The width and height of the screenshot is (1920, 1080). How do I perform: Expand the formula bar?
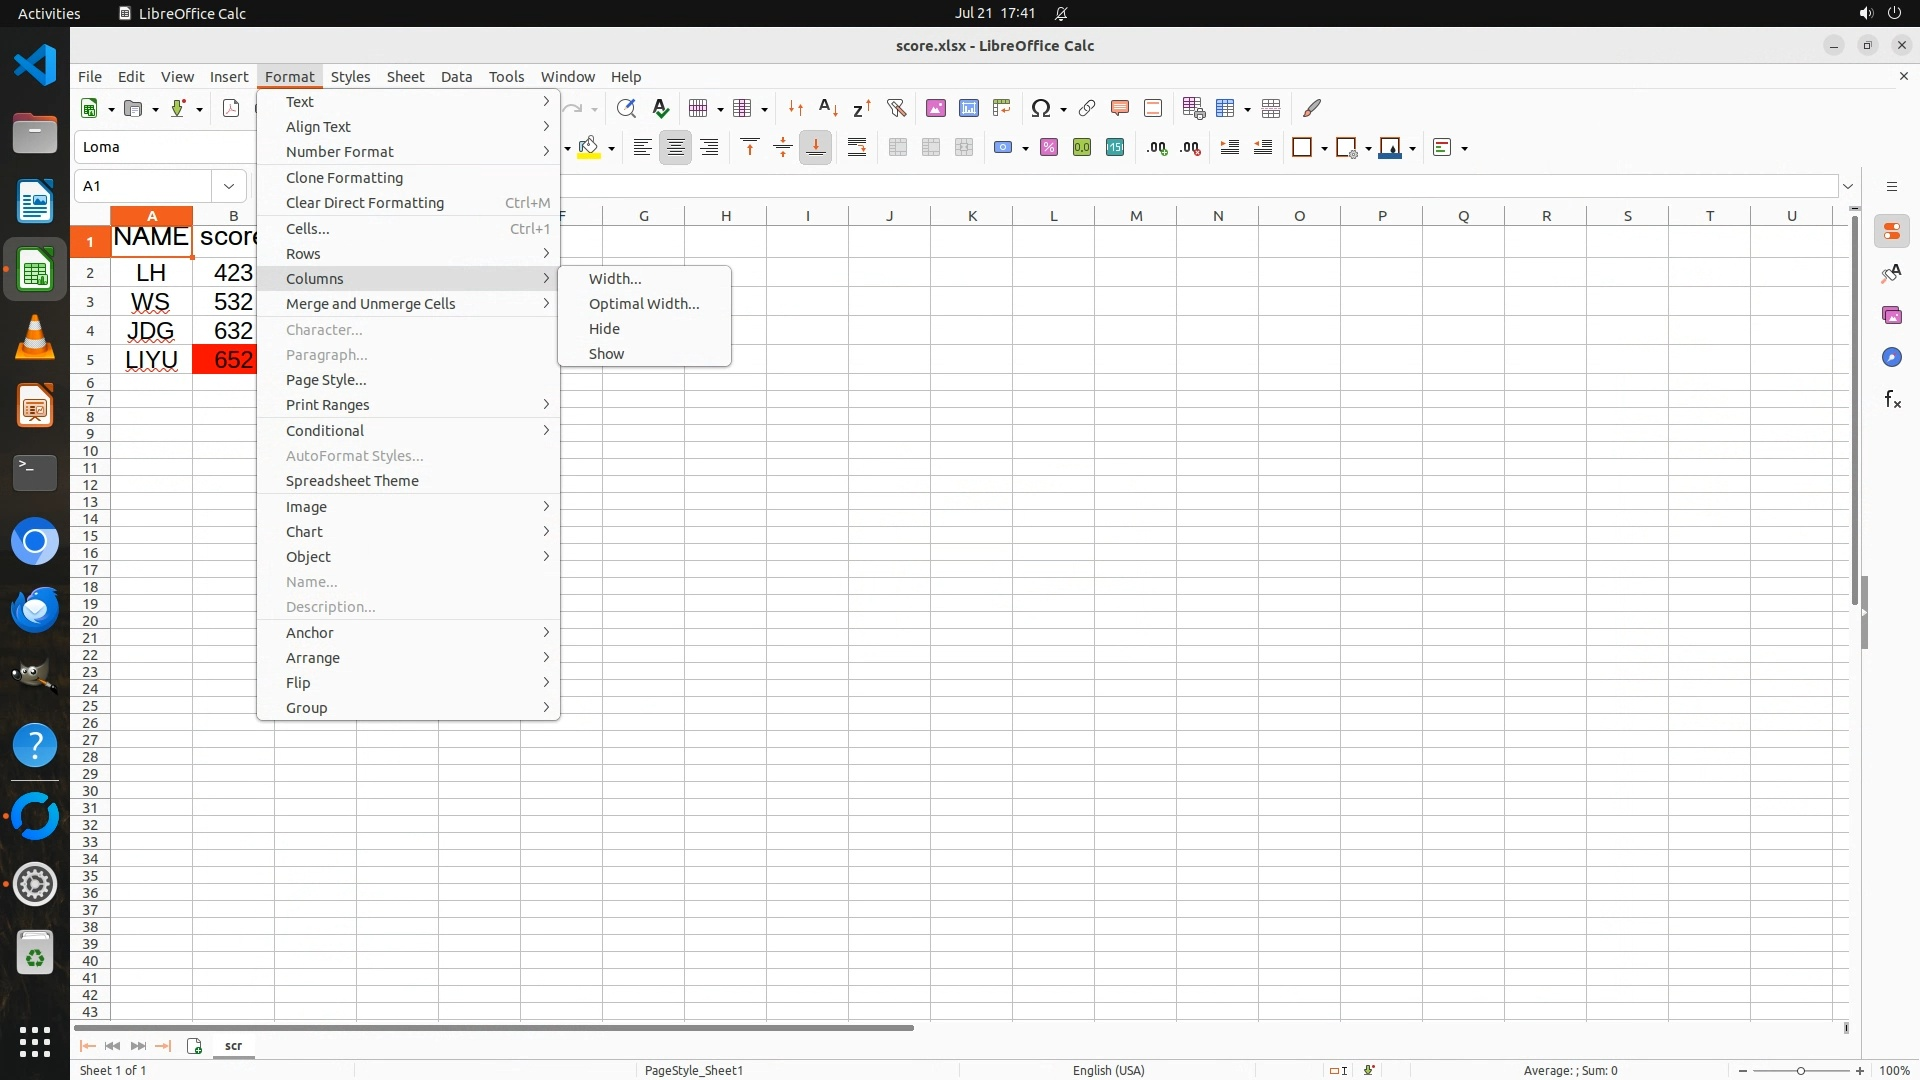1848,186
